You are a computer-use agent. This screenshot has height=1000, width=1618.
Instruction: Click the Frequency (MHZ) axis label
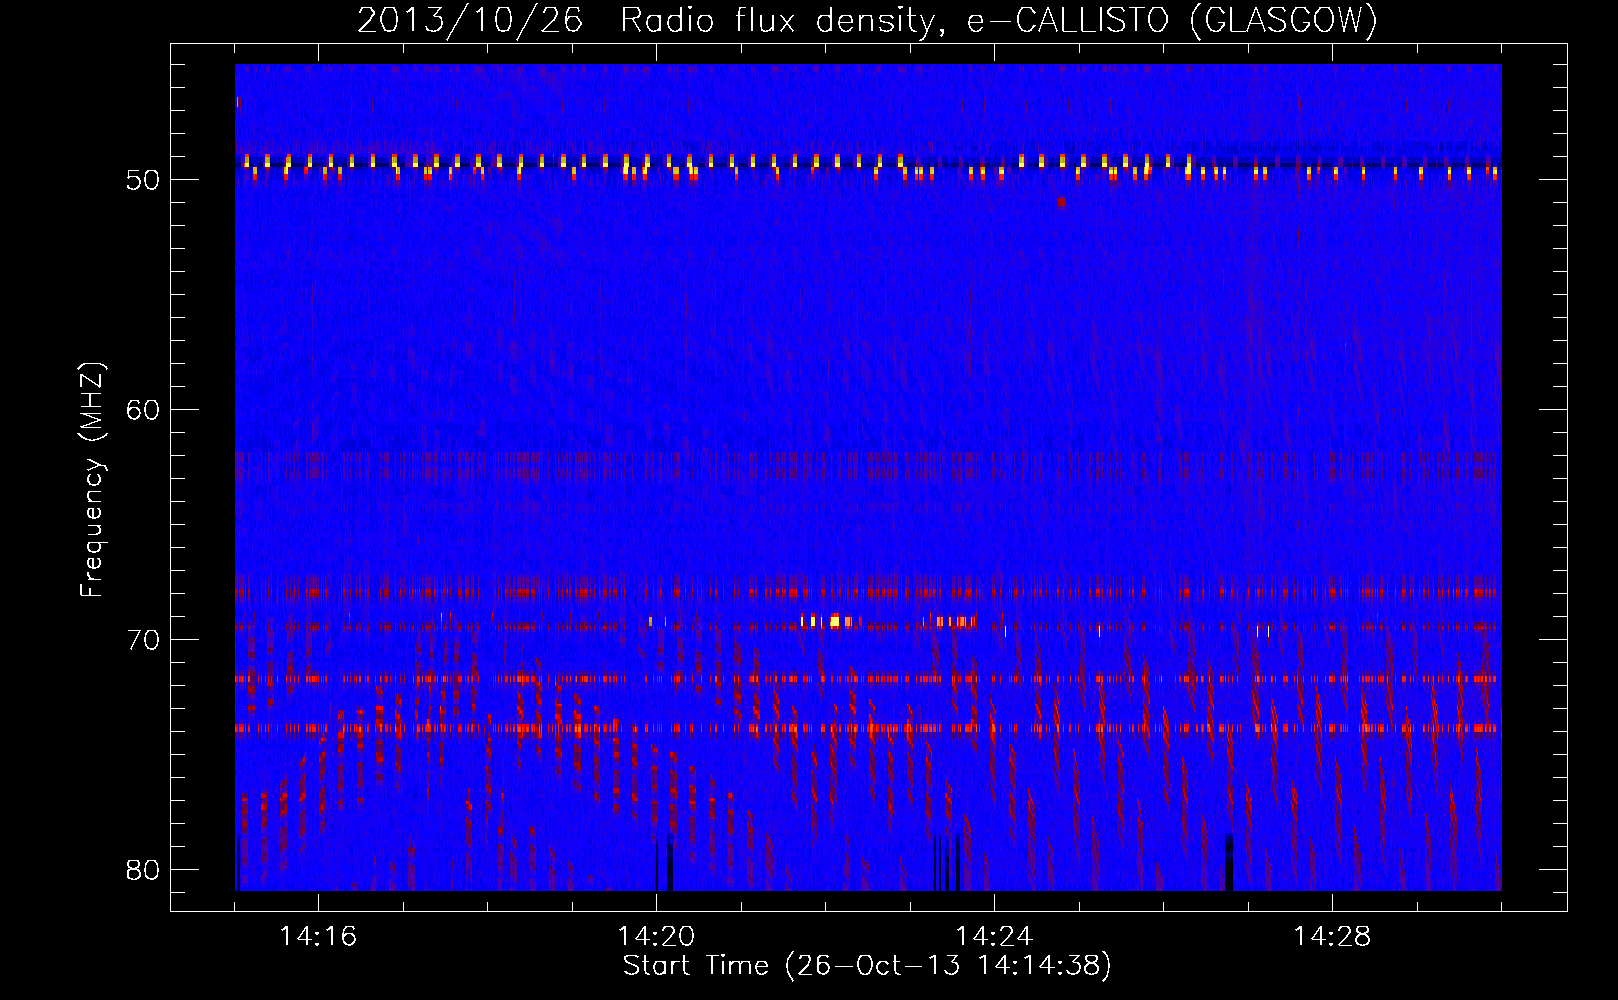tap(91, 480)
